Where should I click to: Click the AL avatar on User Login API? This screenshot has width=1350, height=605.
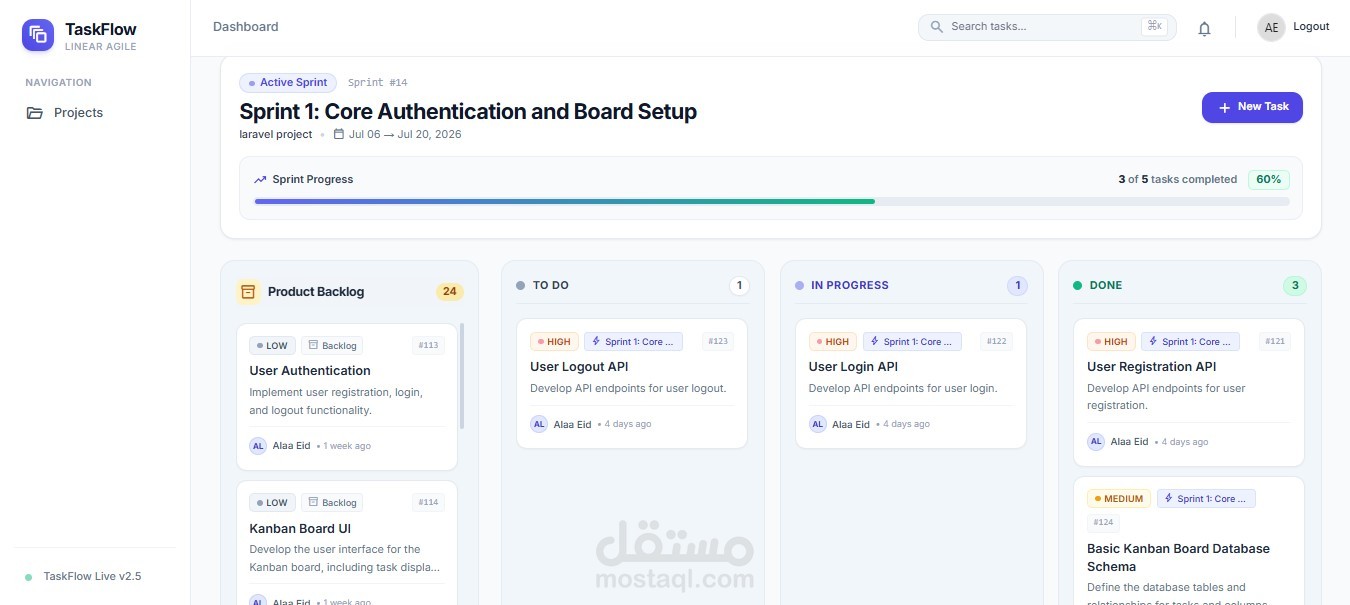[818, 424]
